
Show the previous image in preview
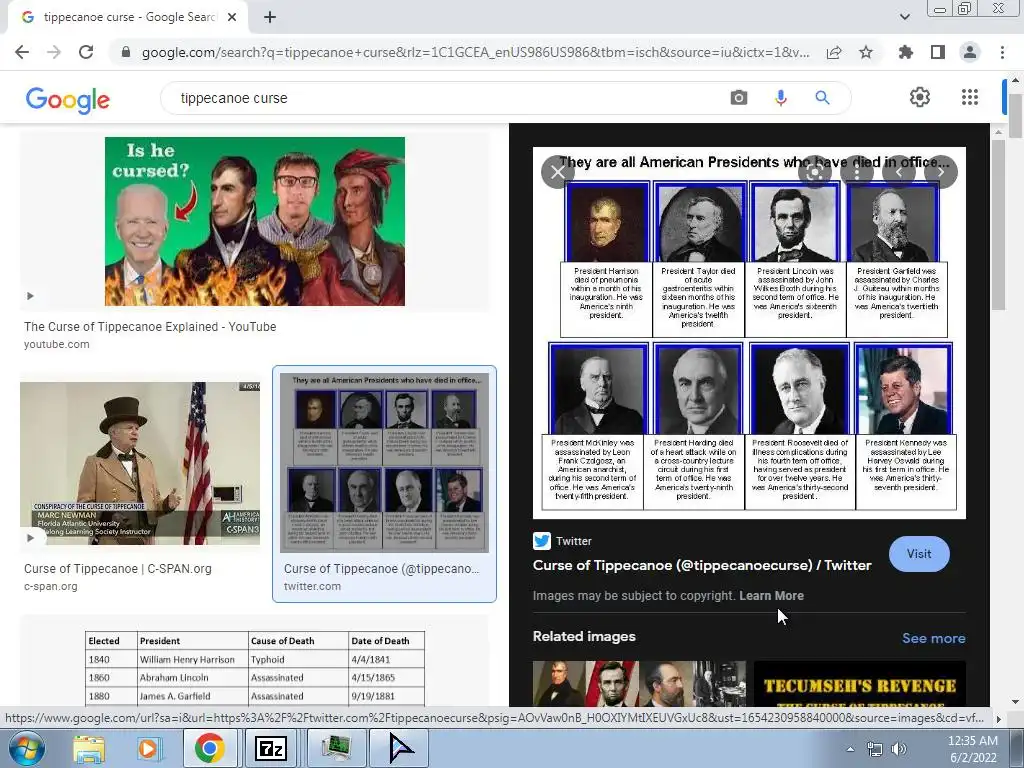tap(899, 172)
